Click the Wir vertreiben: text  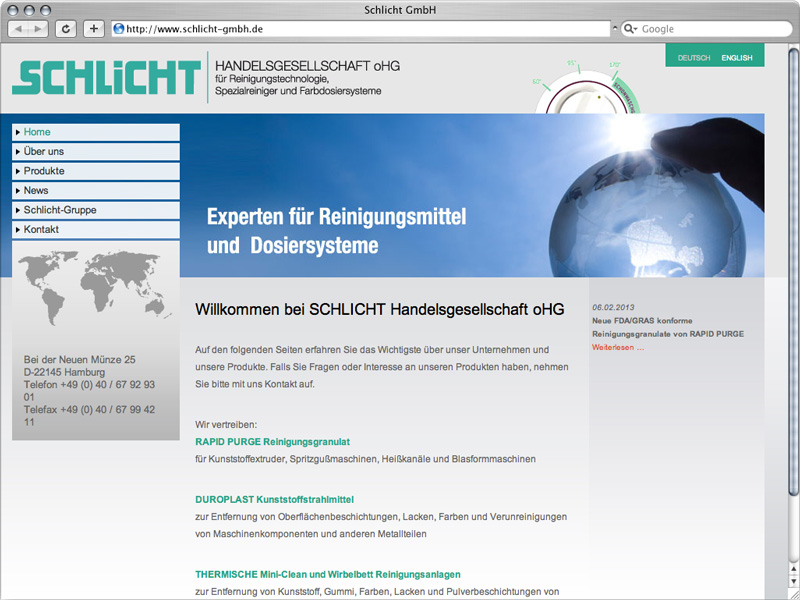pyautogui.click(x=226, y=424)
